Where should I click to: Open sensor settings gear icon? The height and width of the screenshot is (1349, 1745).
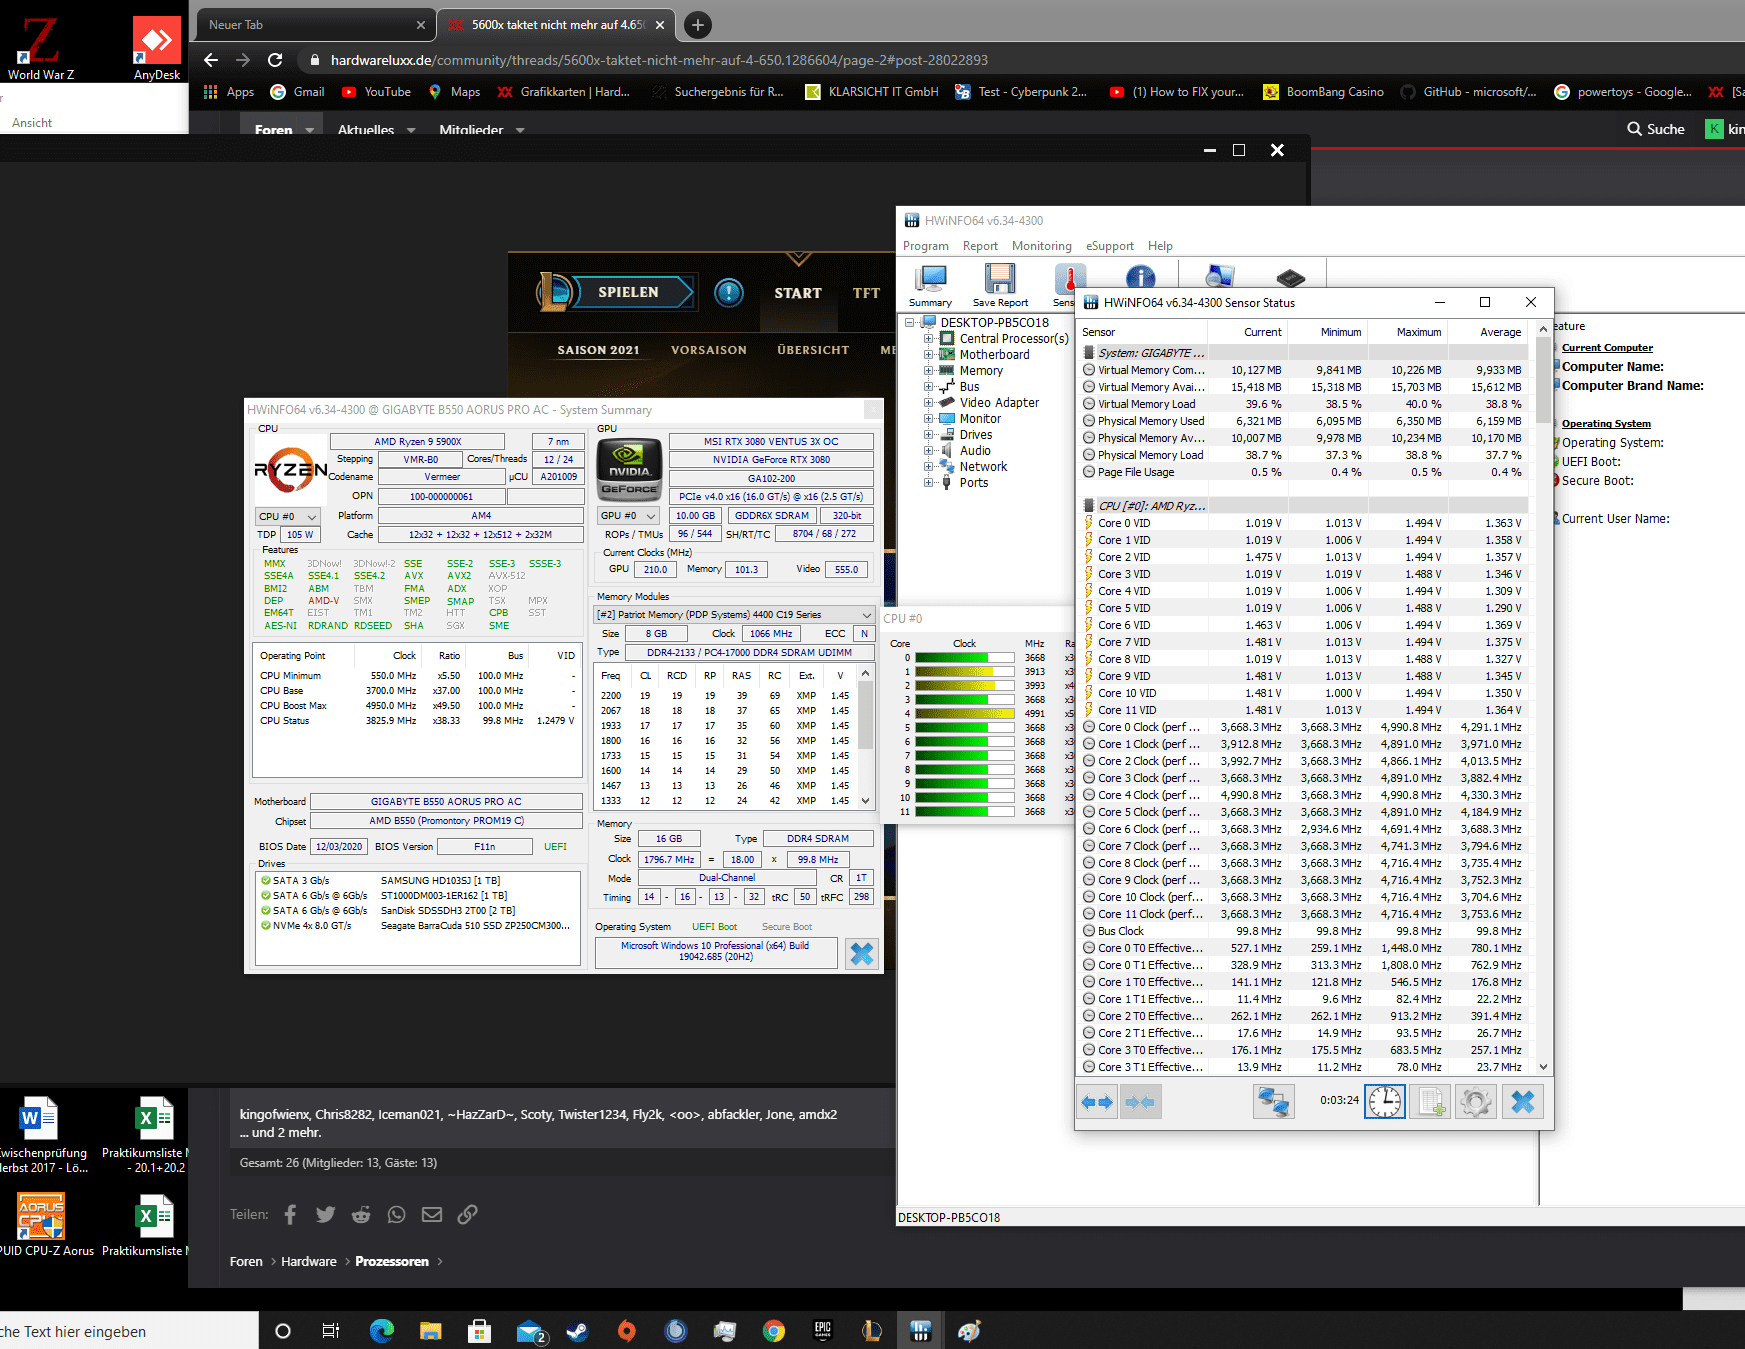1476,1102
